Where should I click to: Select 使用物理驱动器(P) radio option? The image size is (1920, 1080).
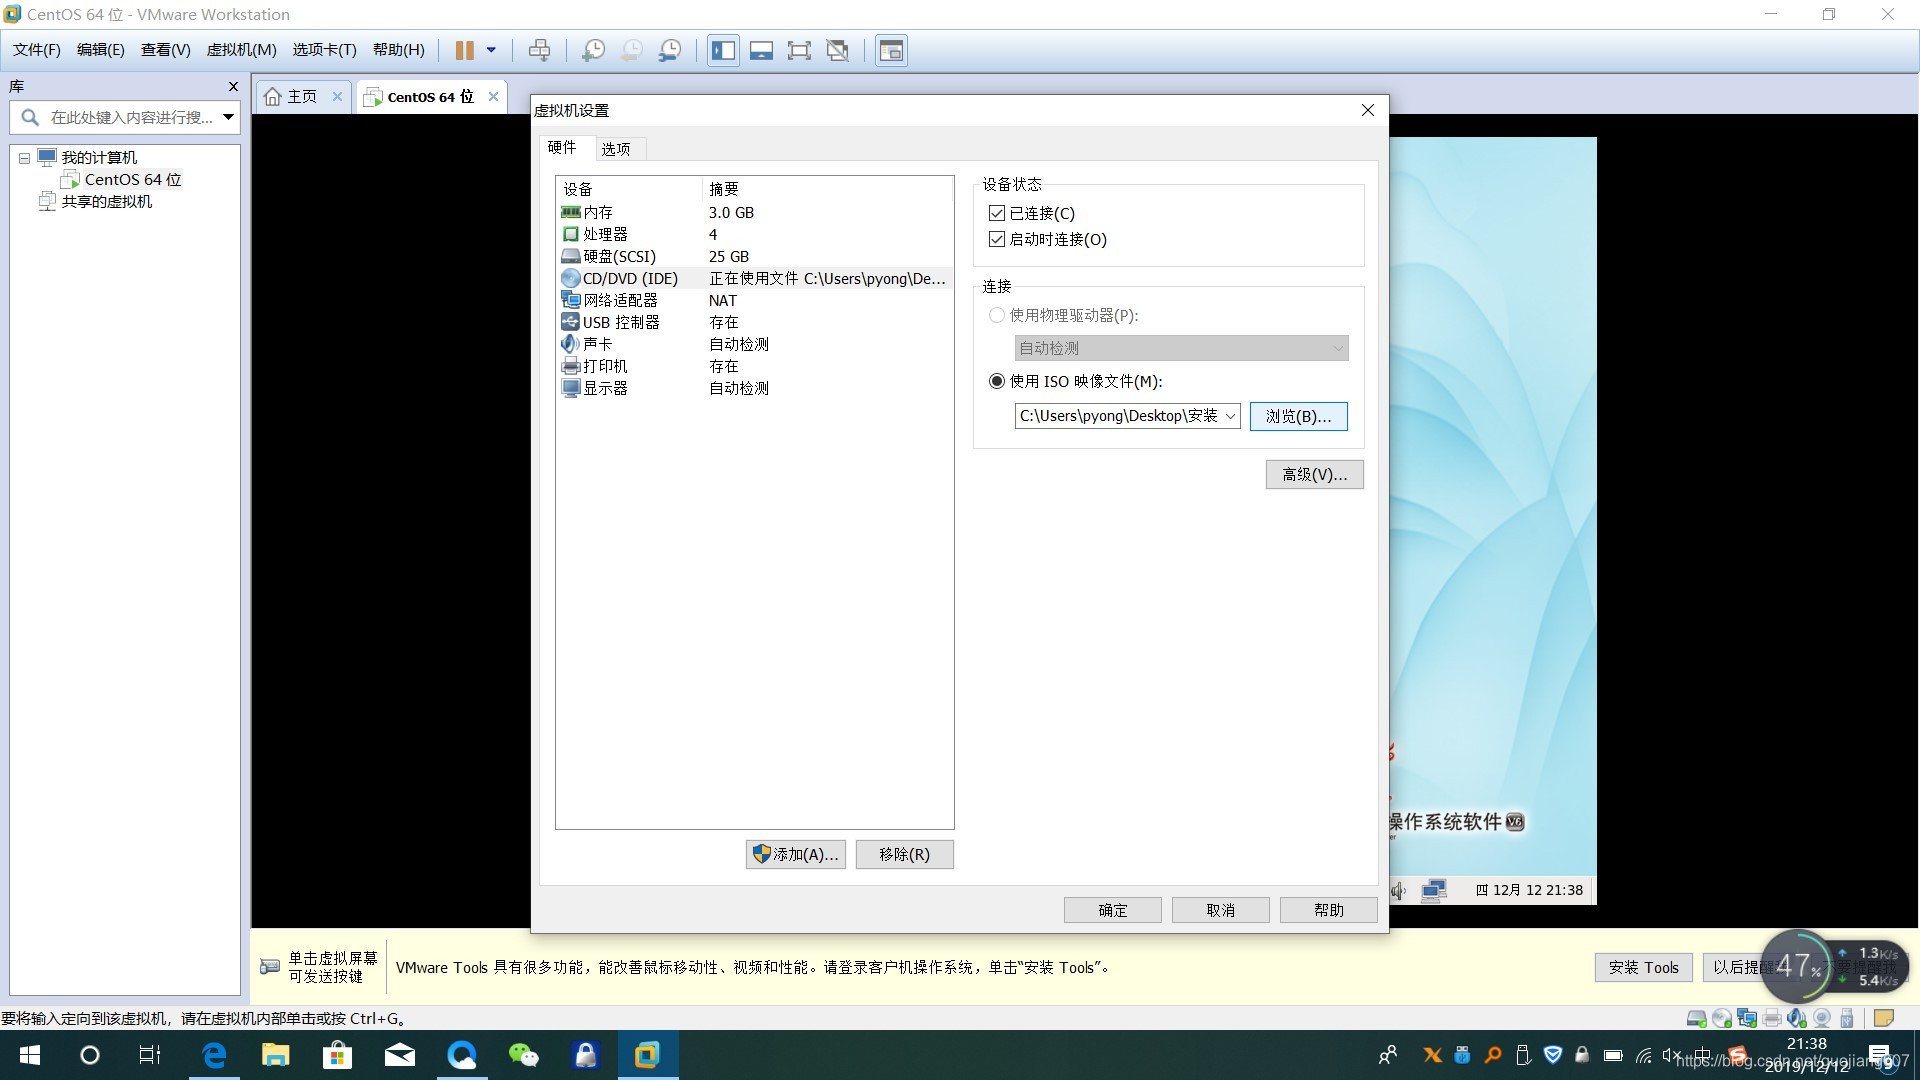click(996, 315)
